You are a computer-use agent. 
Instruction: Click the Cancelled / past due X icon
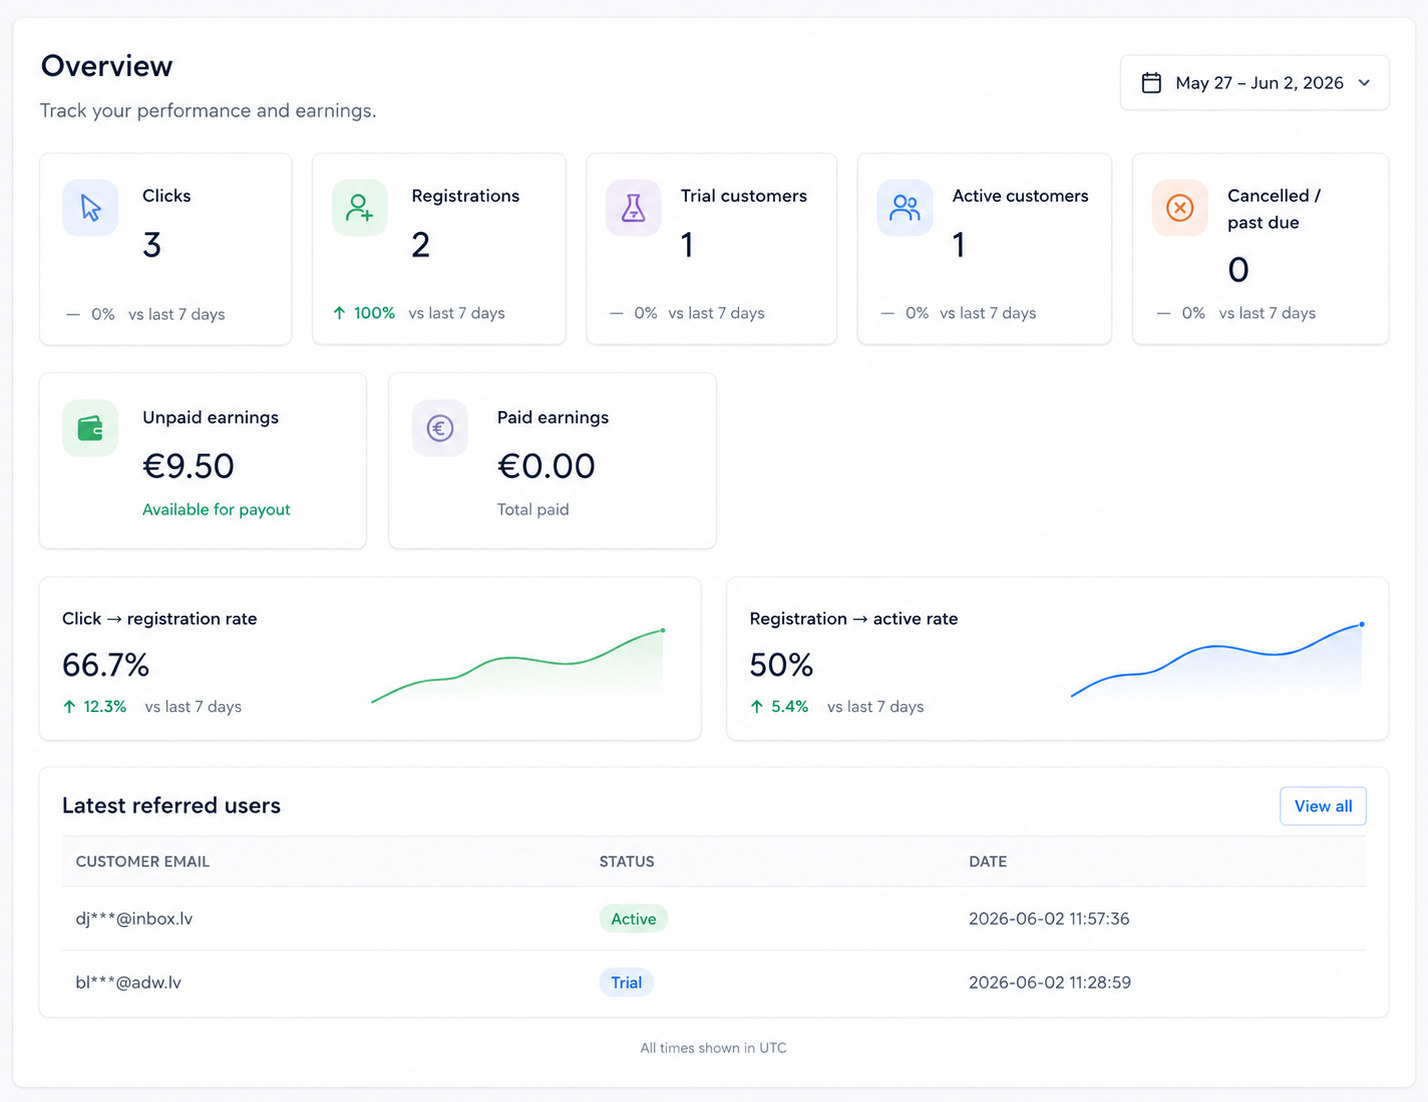(1180, 208)
